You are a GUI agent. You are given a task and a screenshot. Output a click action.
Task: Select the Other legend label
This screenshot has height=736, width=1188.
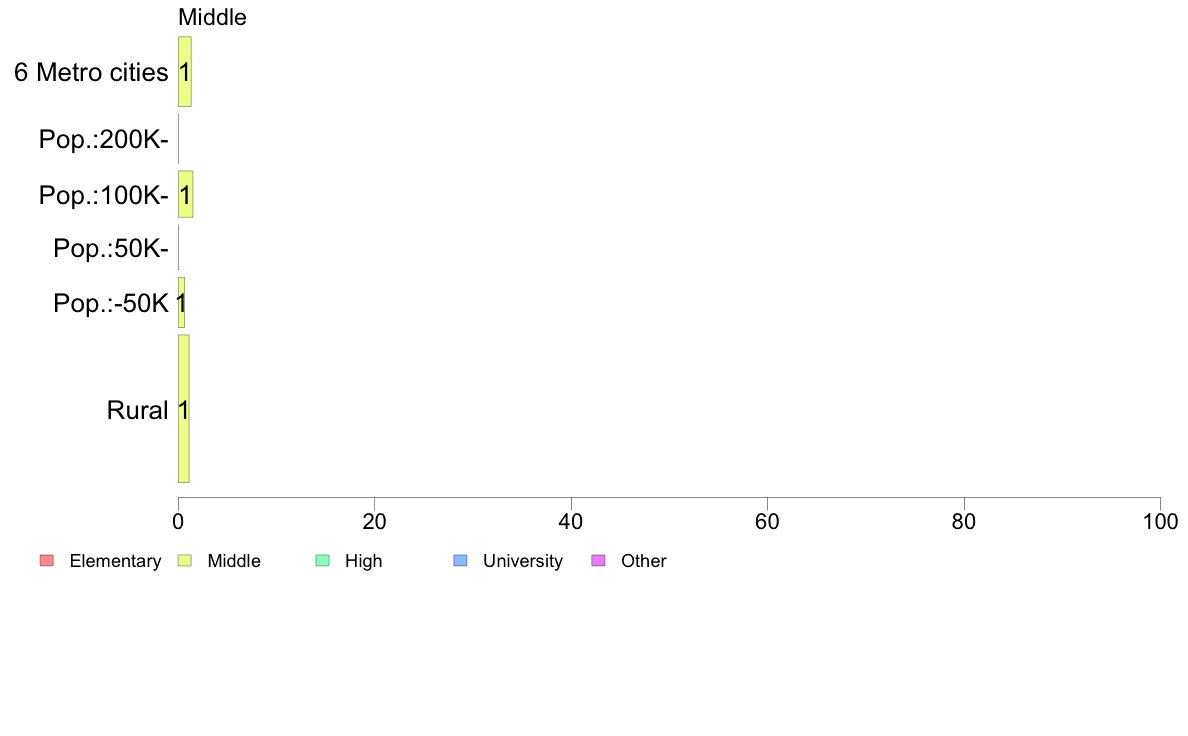(x=644, y=561)
